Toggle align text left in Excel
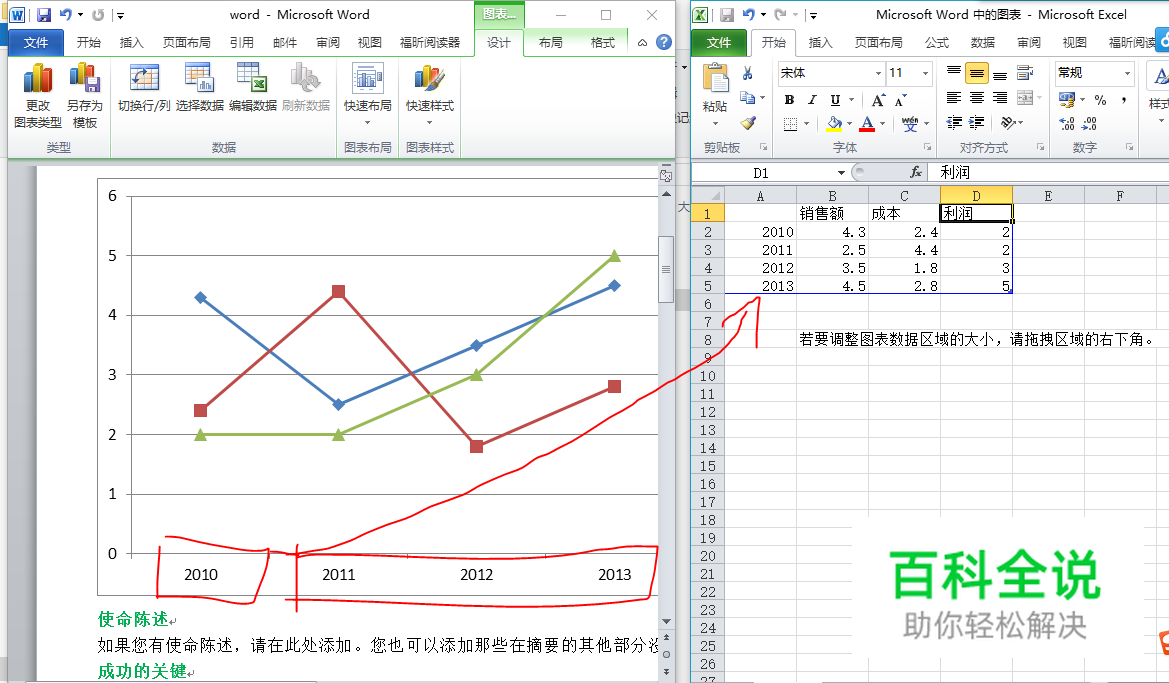 point(954,98)
